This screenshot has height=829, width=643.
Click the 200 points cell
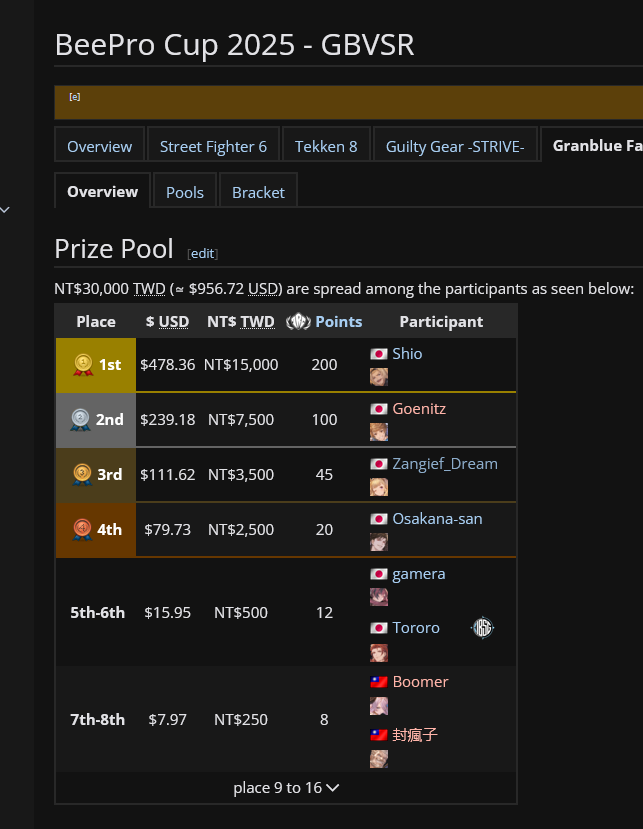point(324,365)
